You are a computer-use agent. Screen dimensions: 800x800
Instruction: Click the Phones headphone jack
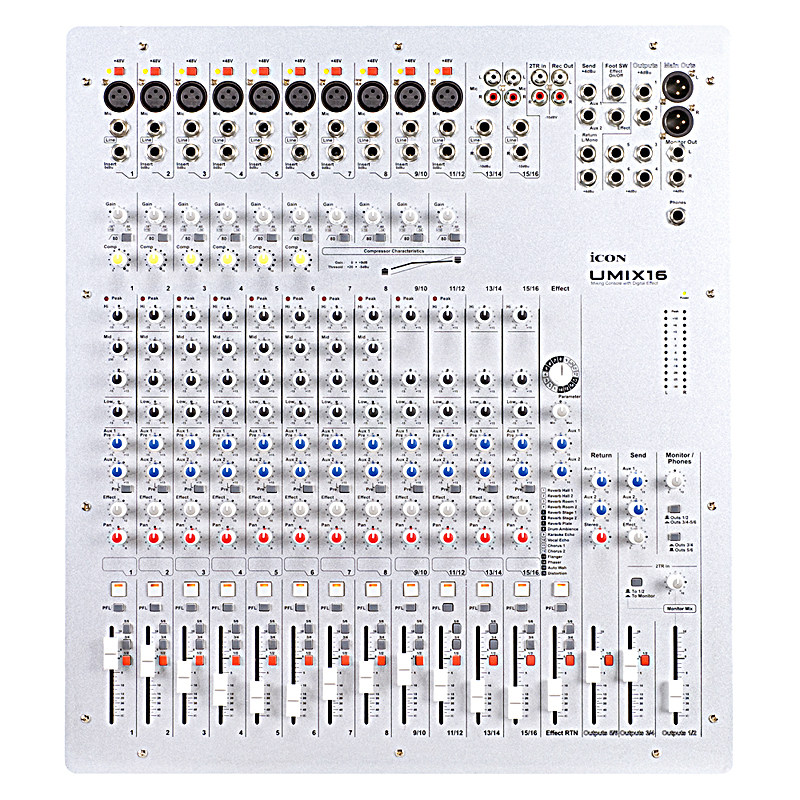[x=677, y=216]
